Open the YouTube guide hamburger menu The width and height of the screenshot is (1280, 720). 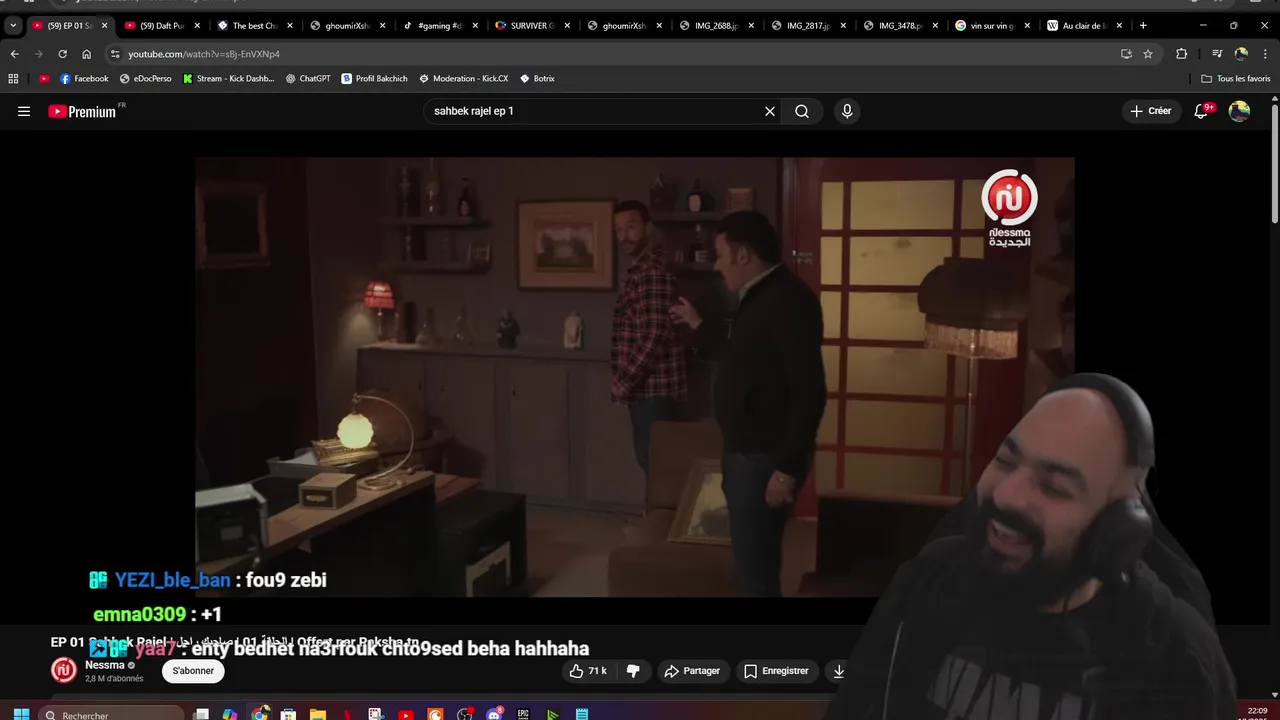tap(24, 111)
